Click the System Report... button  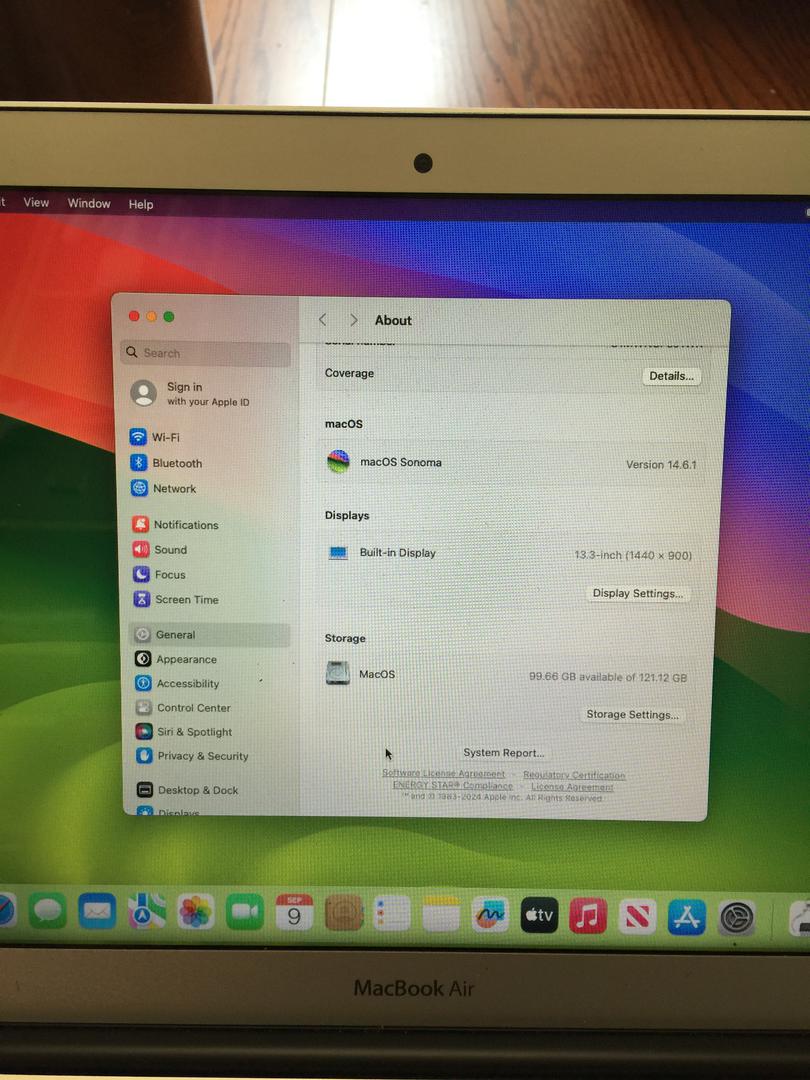coord(503,753)
